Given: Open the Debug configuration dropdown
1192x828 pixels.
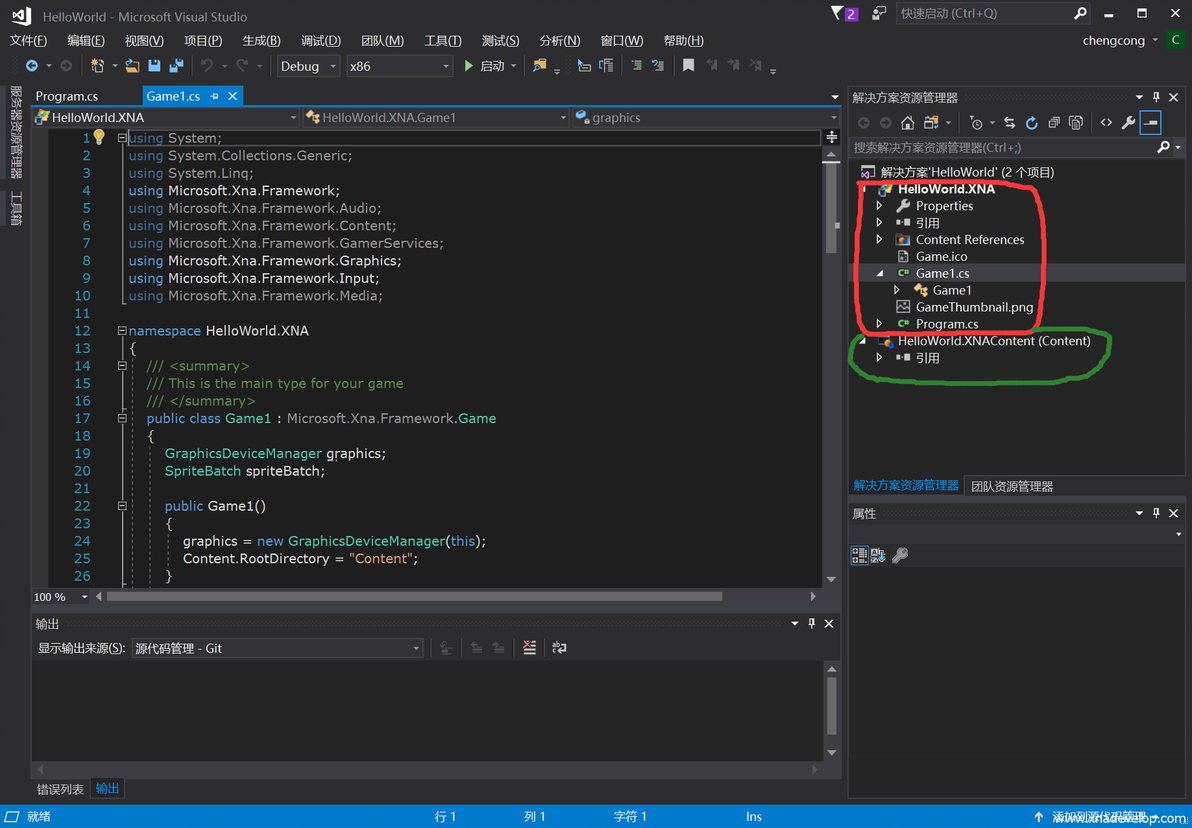Looking at the screenshot, I should pyautogui.click(x=308, y=66).
